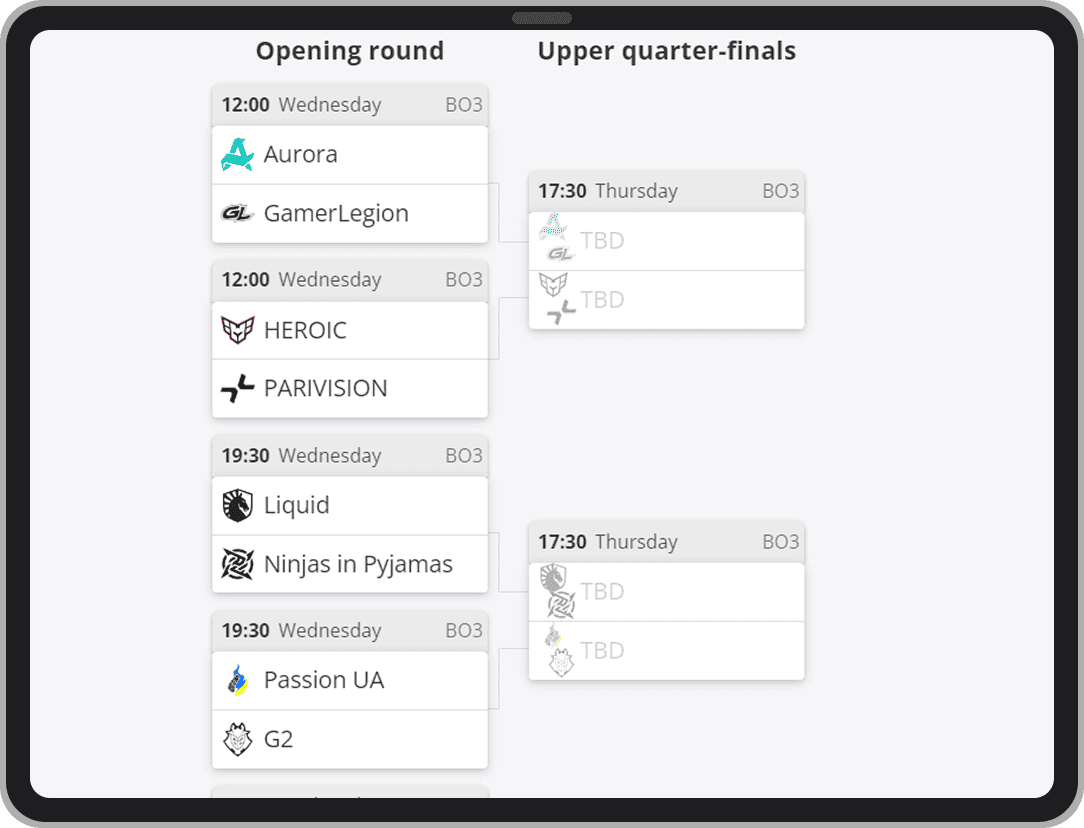This screenshot has width=1084, height=828.
Task: Click the Passion UA logo
Action: tap(237, 680)
